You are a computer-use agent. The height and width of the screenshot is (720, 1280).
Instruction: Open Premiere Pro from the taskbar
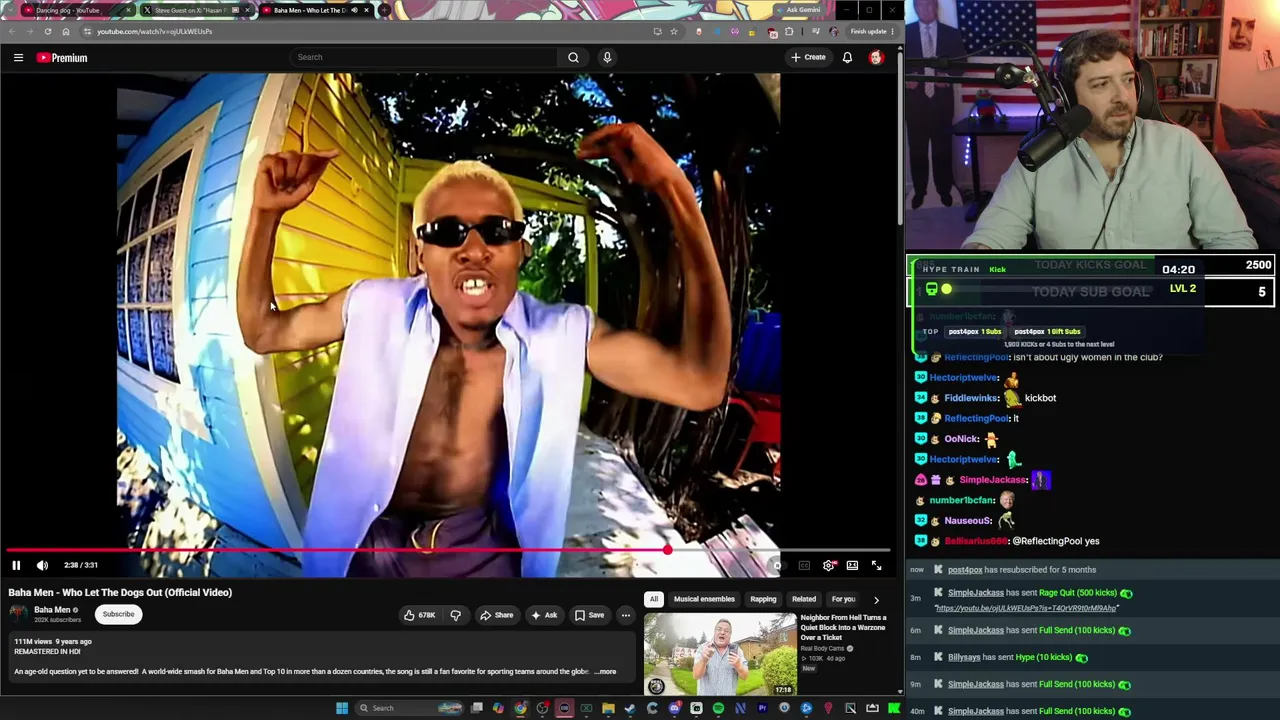pos(762,708)
